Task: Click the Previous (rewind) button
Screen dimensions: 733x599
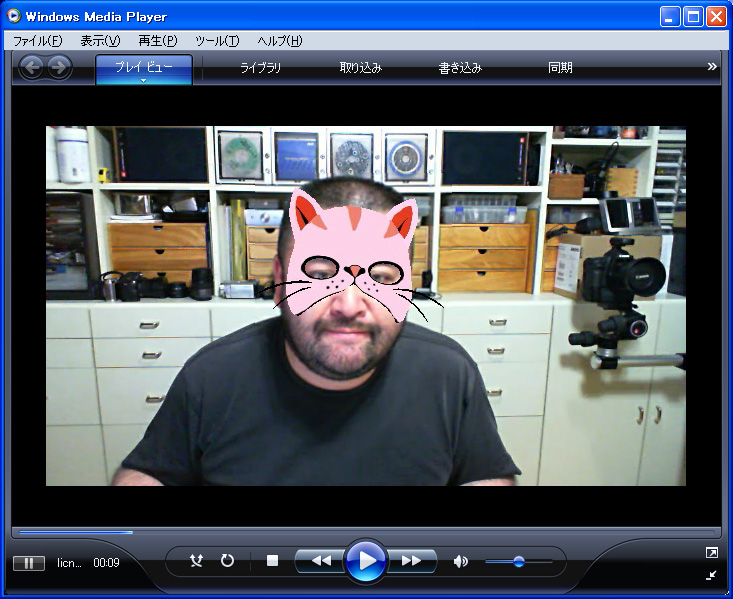Action: [321, 561]
